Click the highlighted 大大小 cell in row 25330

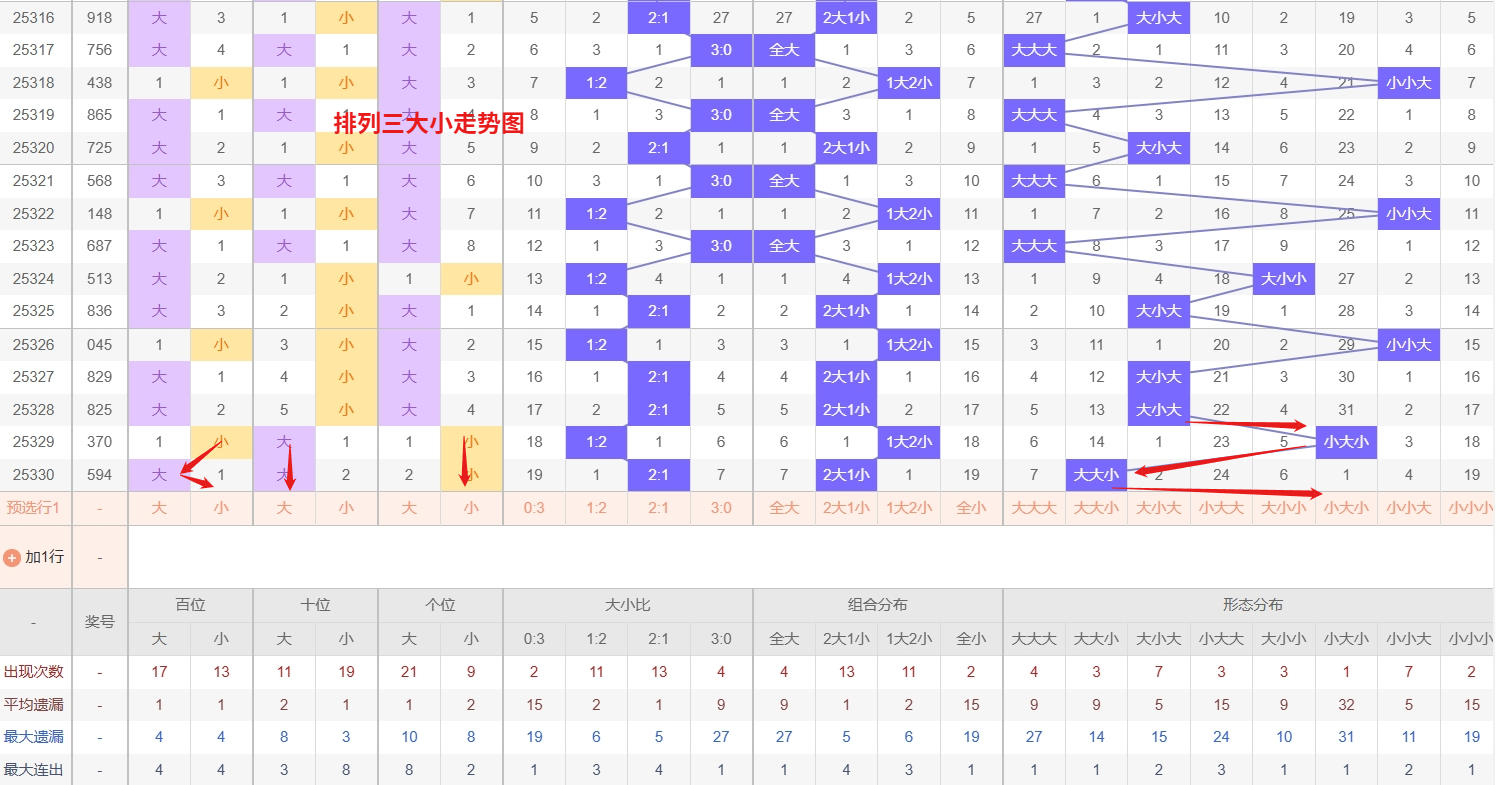point(1096,475)
